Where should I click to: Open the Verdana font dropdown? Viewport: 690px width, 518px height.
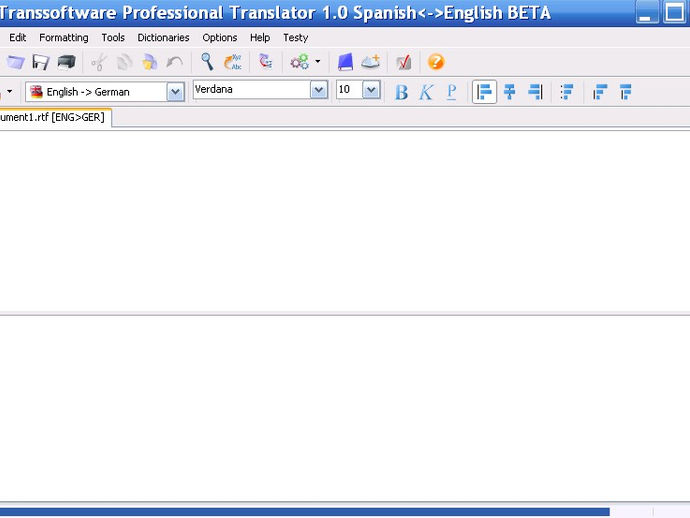319,90
